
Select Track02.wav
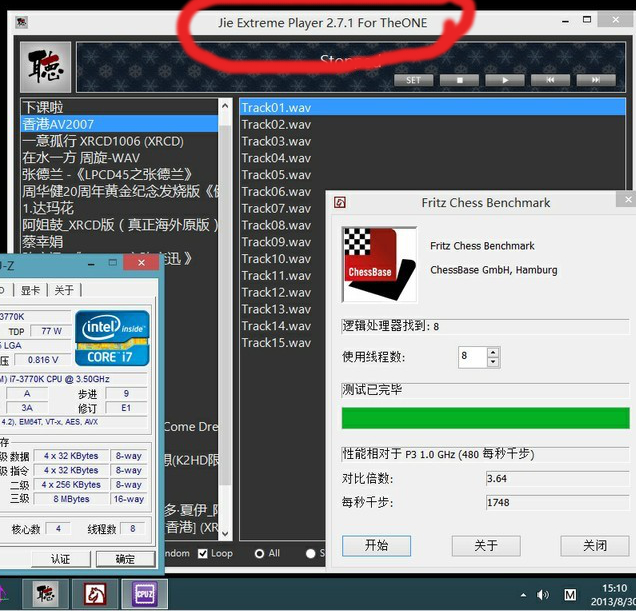coord(432,125)
